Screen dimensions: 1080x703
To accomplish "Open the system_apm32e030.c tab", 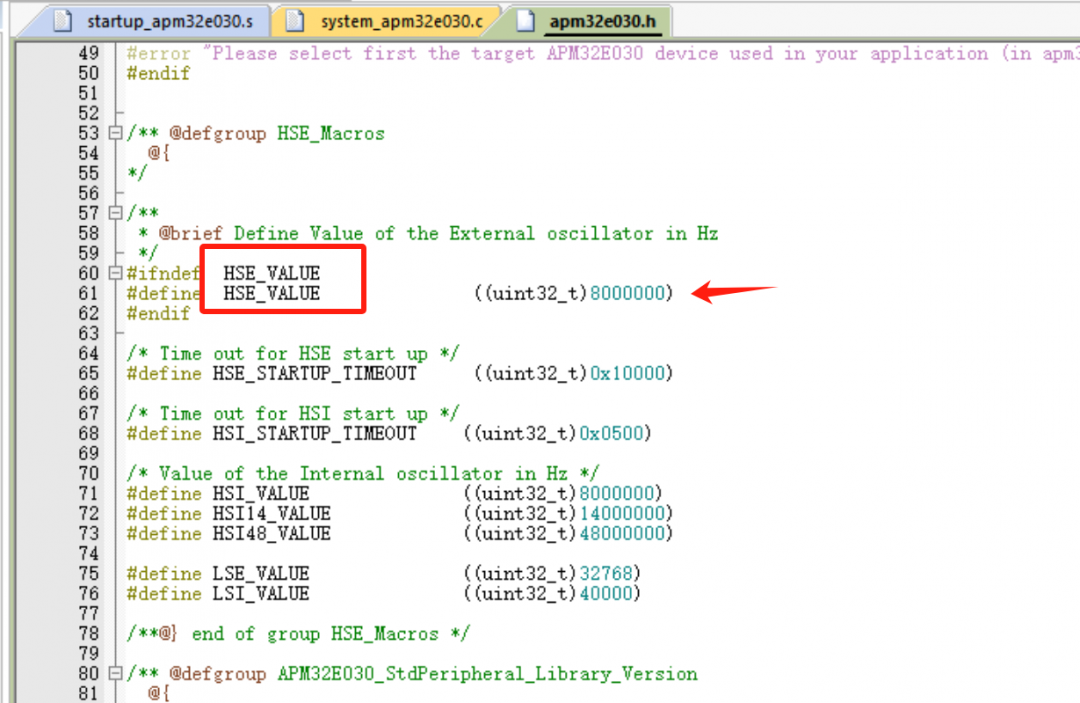I will click(x=401, y=21).
